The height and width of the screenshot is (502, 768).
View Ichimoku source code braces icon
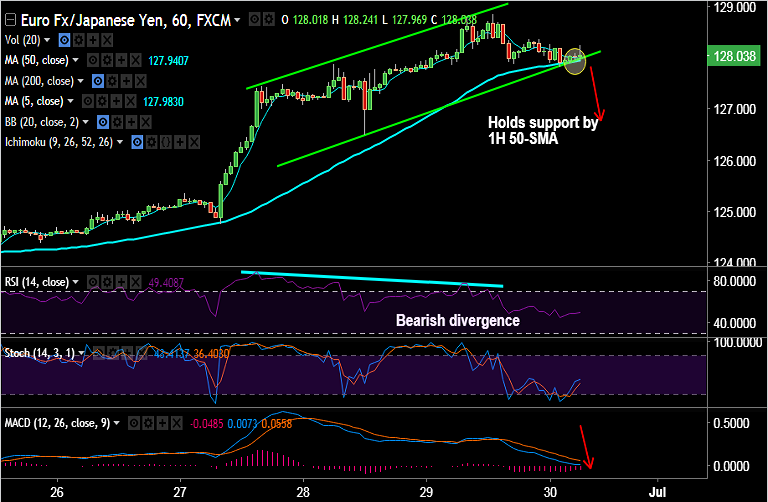pos(166,143)
